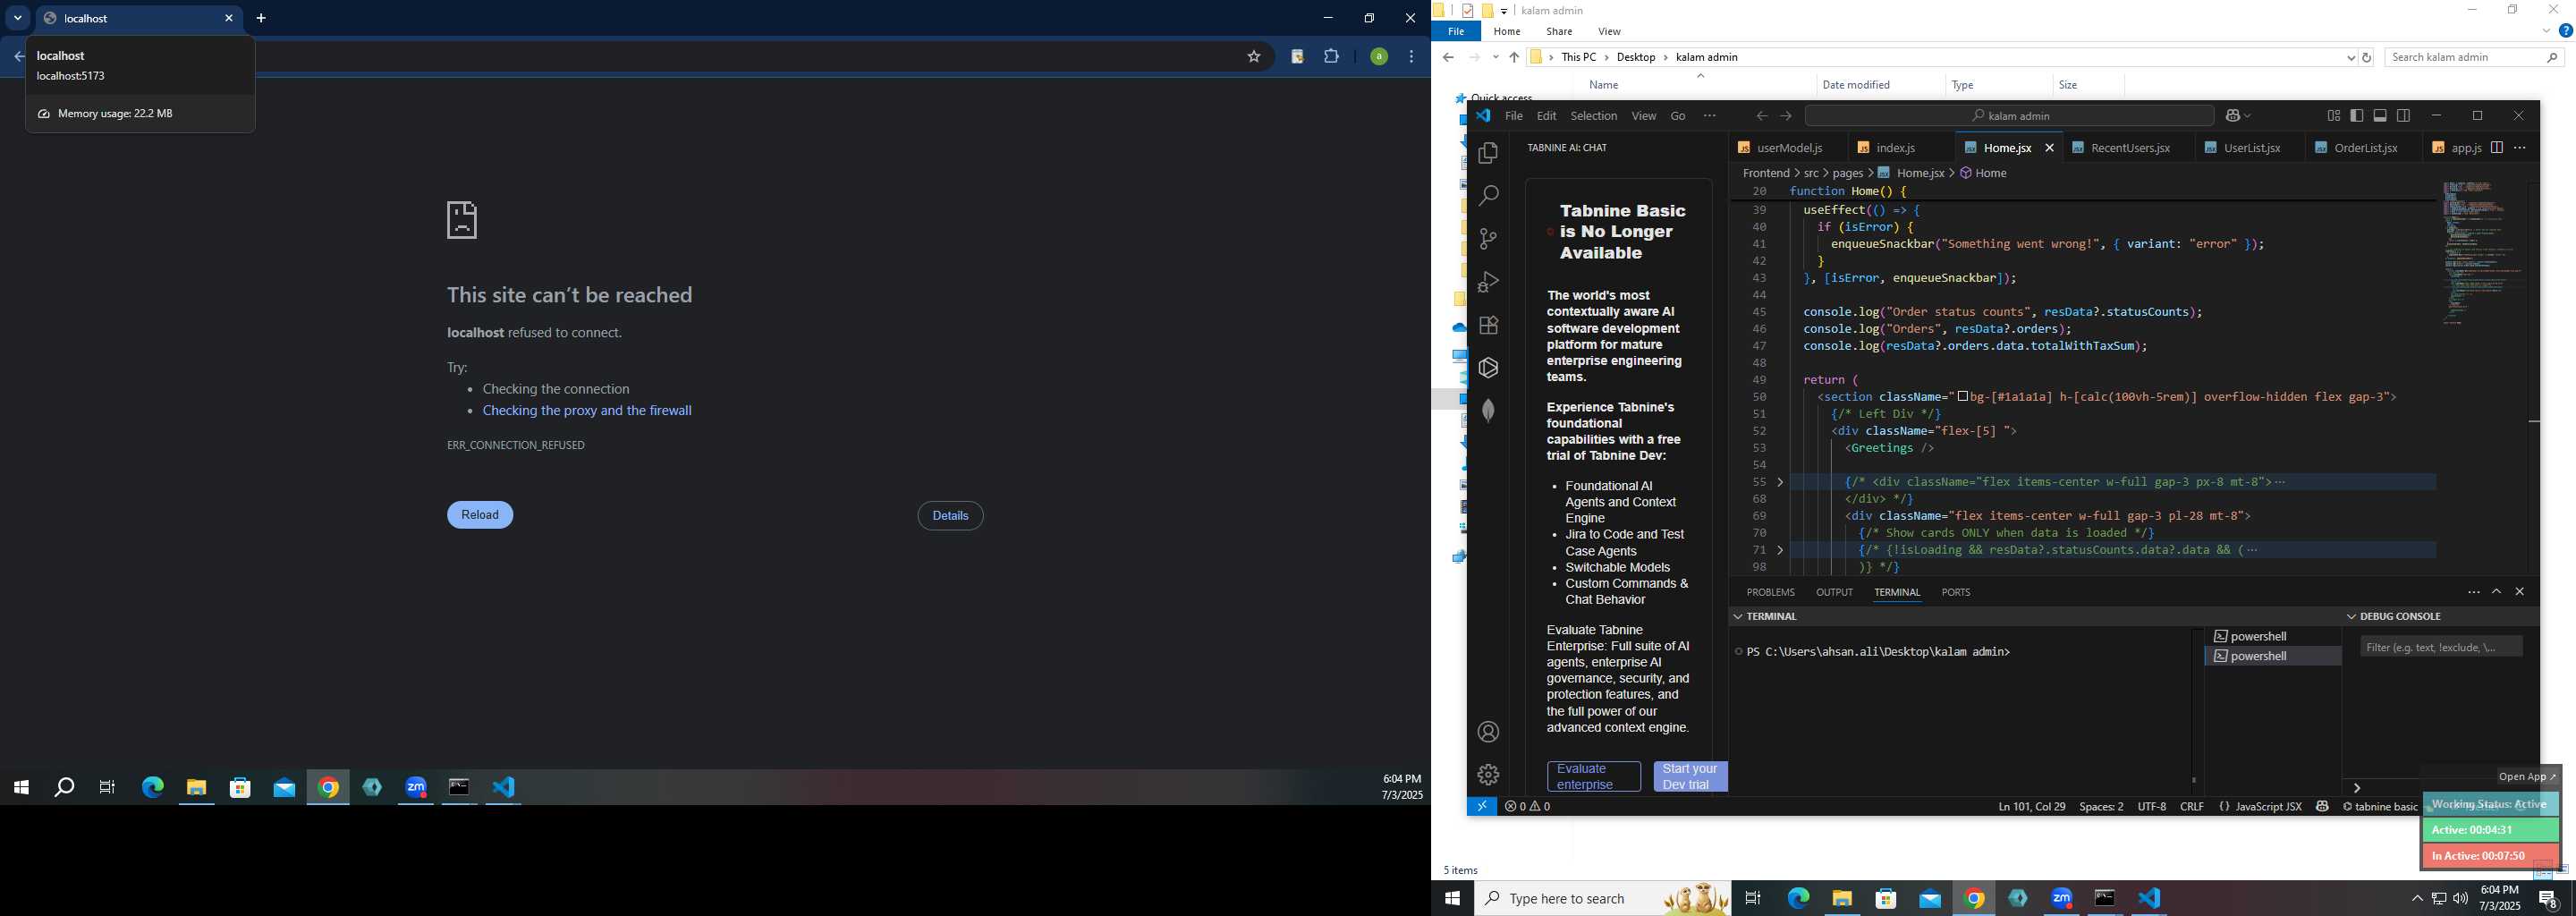The image size is (2576, 916).
Task: Open the Accounts icon in VS Code
Action: 1488,732
